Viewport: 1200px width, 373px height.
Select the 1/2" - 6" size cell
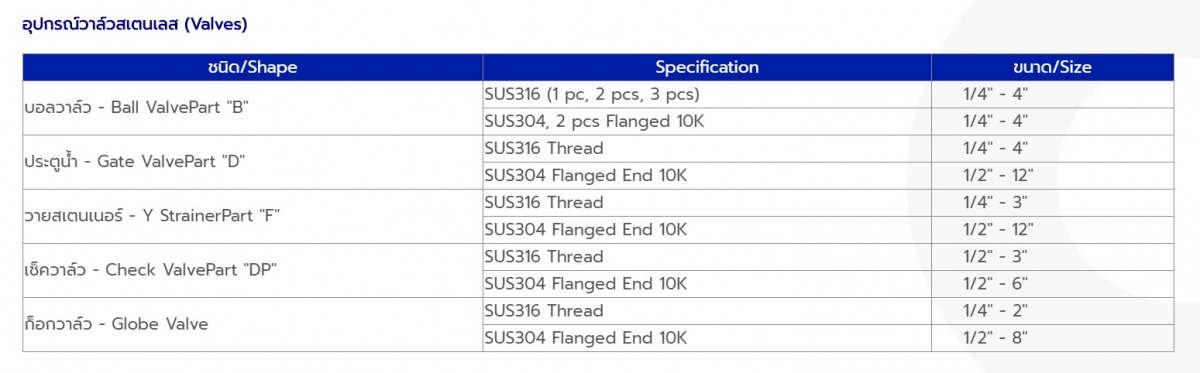tap(1052, 284)
